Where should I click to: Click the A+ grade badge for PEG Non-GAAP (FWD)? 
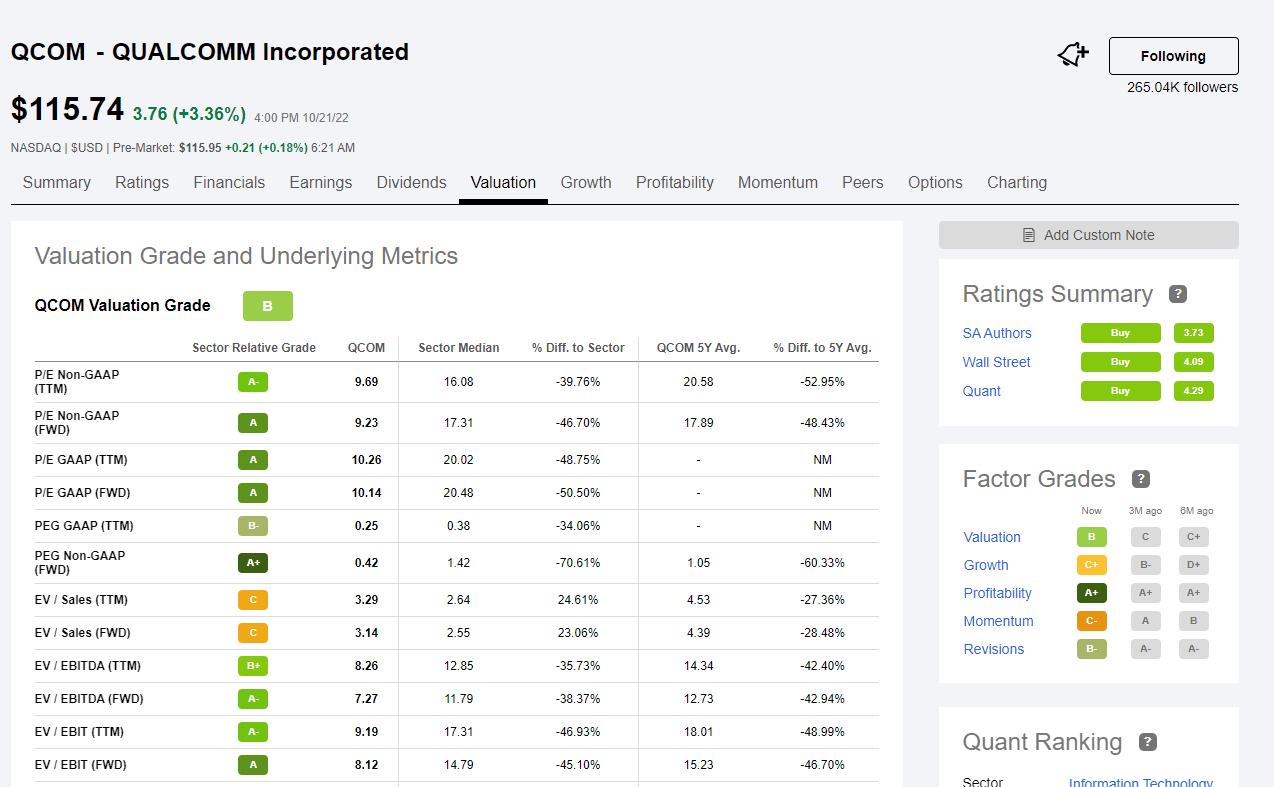[x=253, y=563]
